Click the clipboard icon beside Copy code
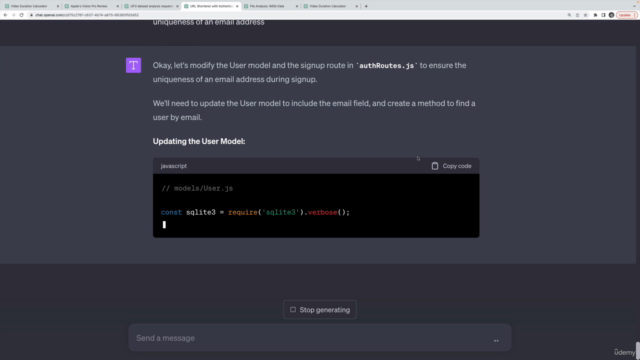Viewport: 640px width, 360px height. 435,166
